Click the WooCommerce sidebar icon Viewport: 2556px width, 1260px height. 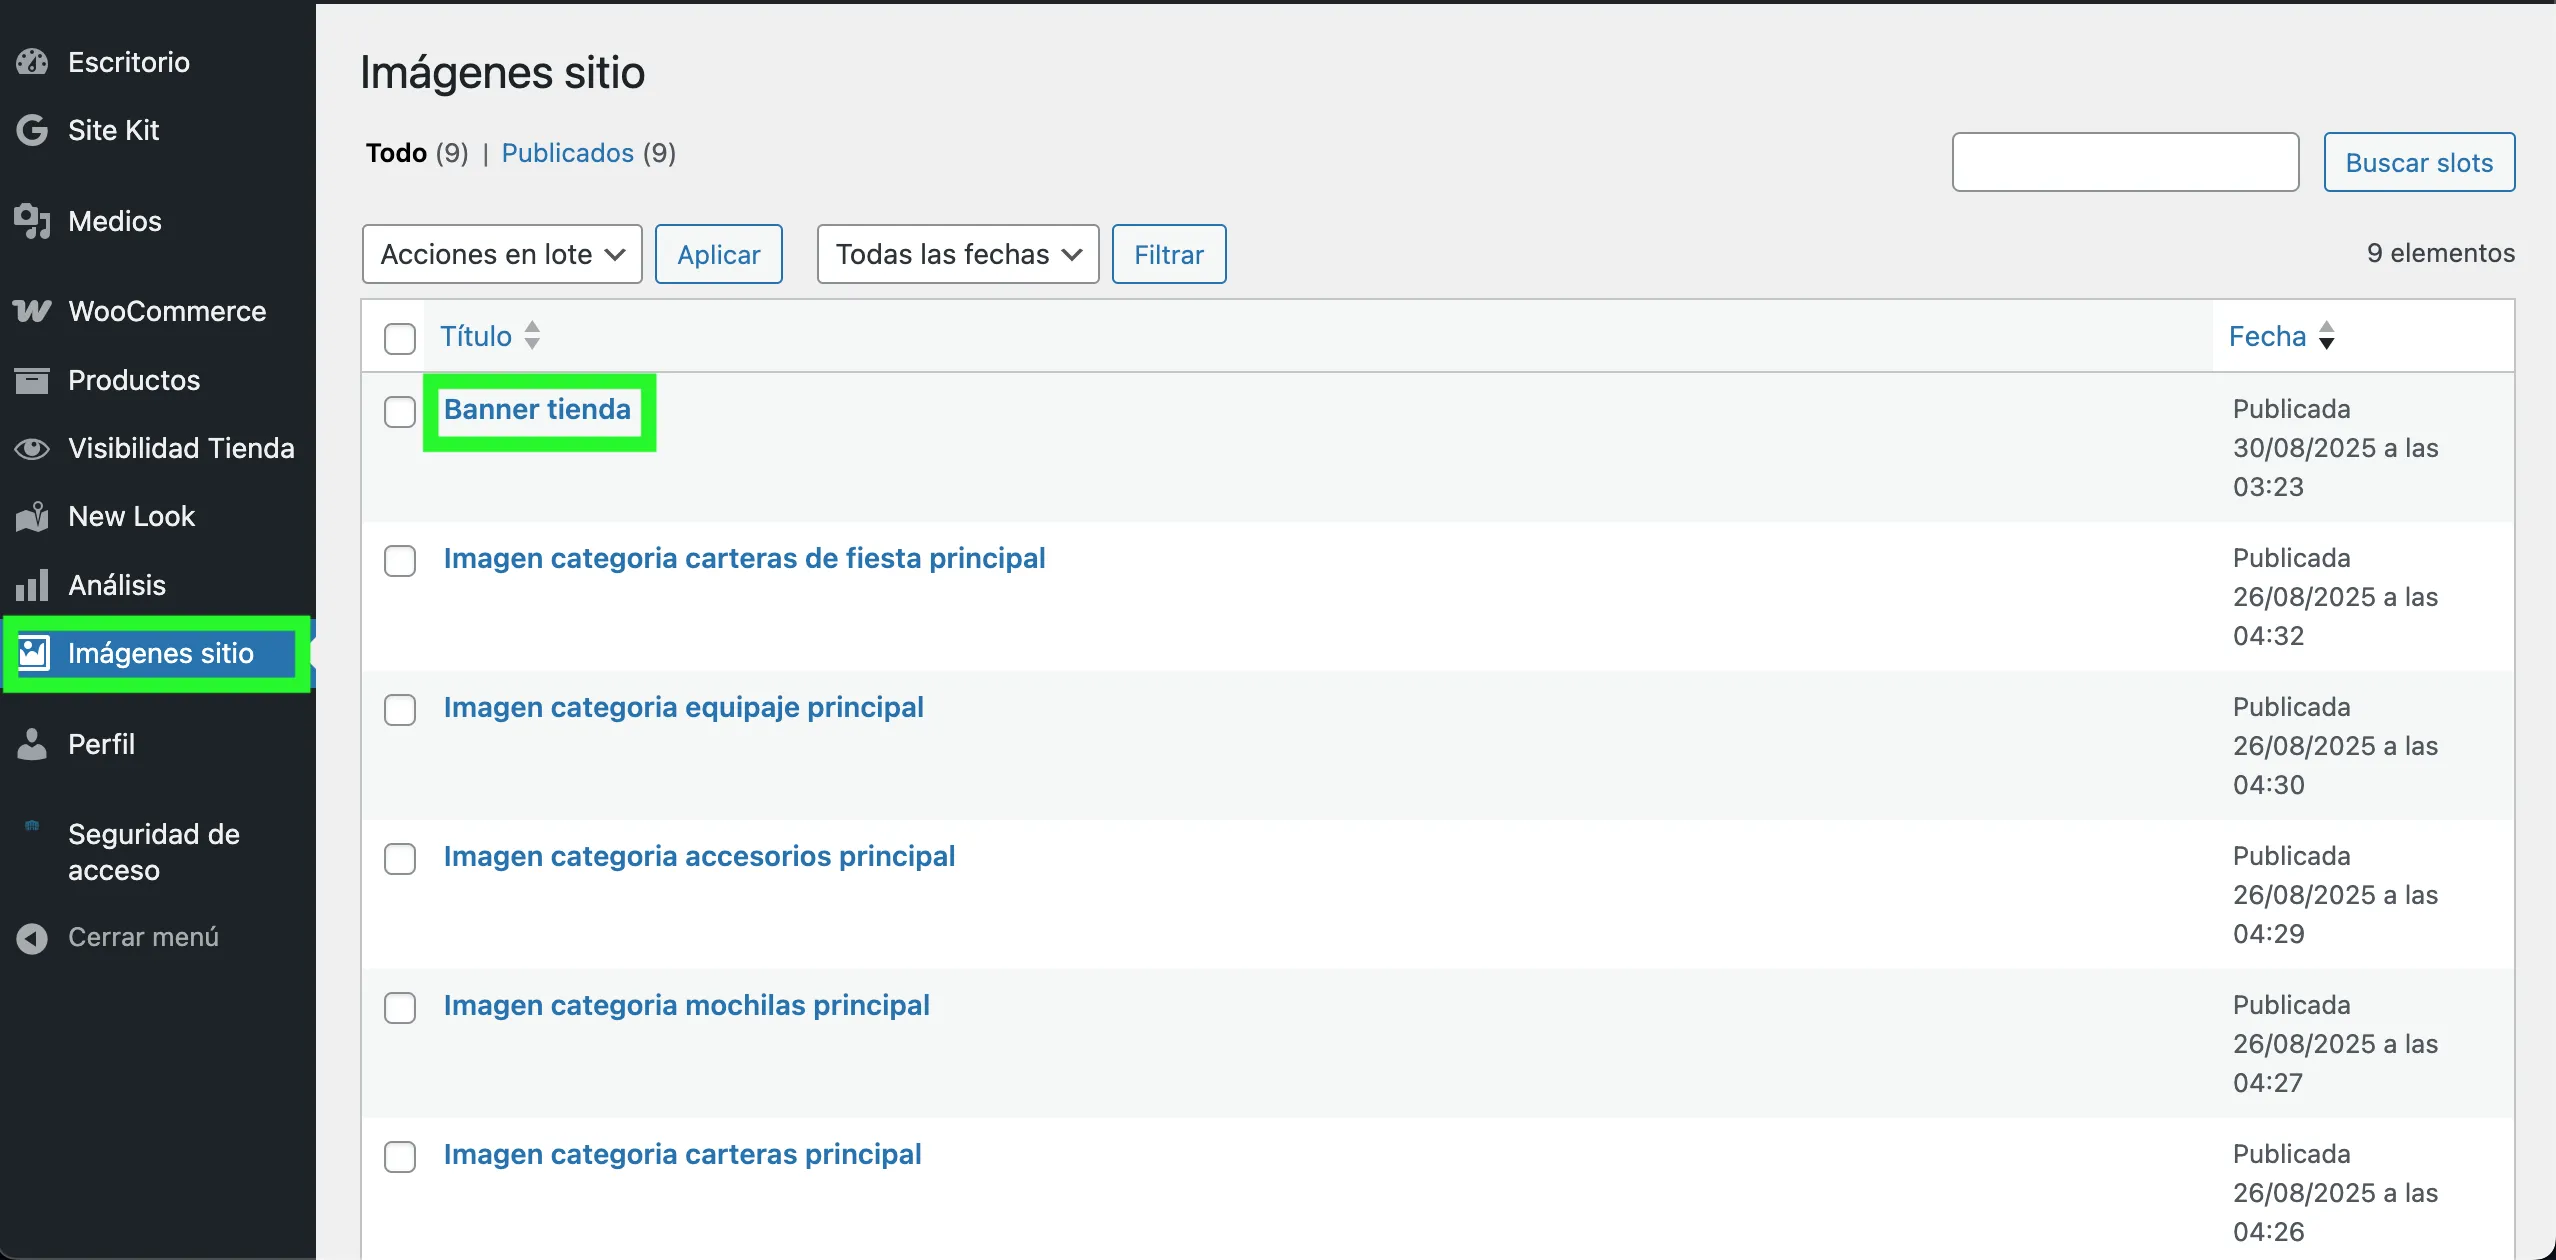31,311
